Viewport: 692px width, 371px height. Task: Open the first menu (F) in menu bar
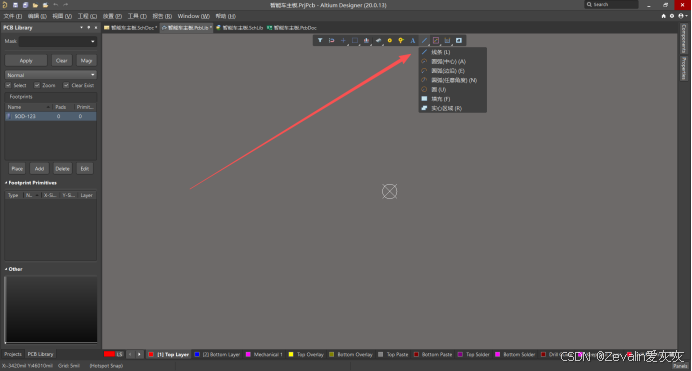coord(12,16)
